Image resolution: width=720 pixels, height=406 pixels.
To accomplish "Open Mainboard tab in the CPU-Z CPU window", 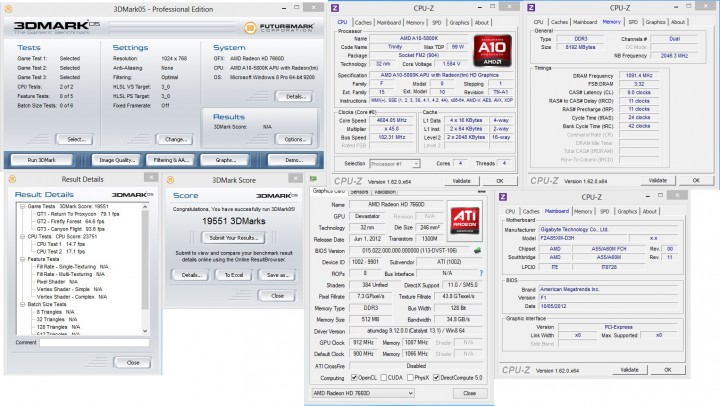I will [x=388, y=23].
